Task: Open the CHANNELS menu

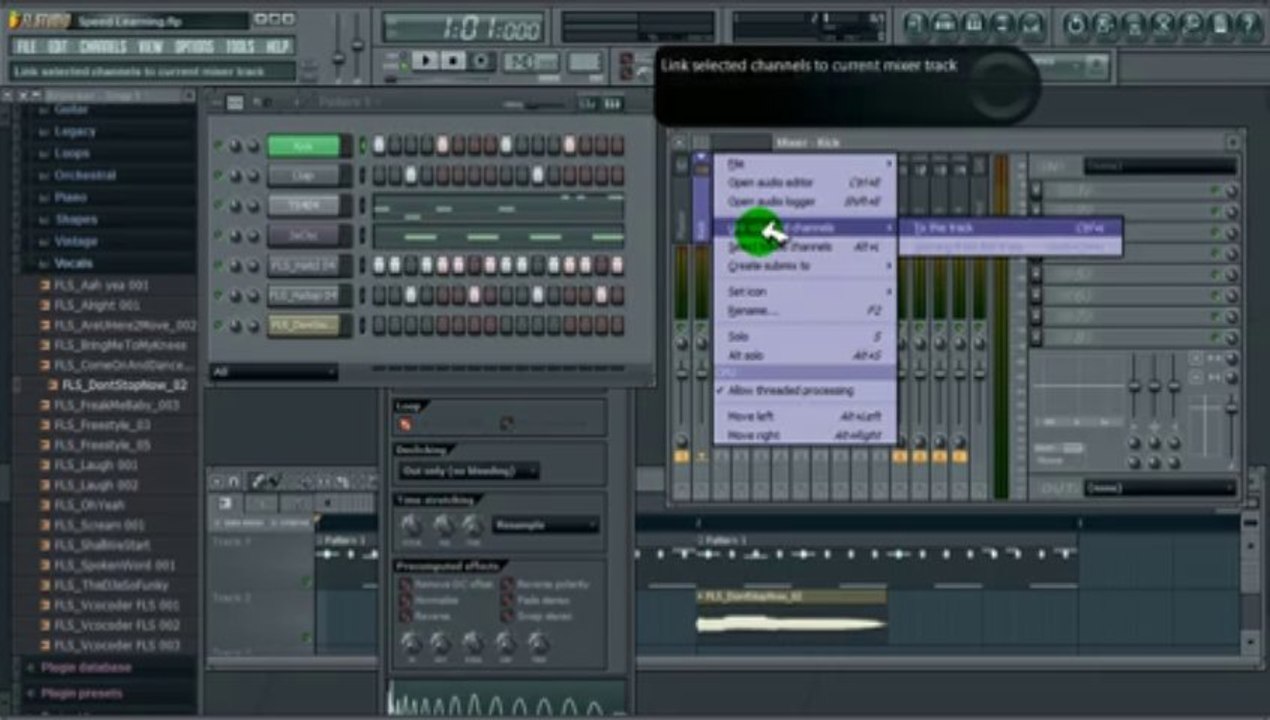Action: click(x=102, y=47)
